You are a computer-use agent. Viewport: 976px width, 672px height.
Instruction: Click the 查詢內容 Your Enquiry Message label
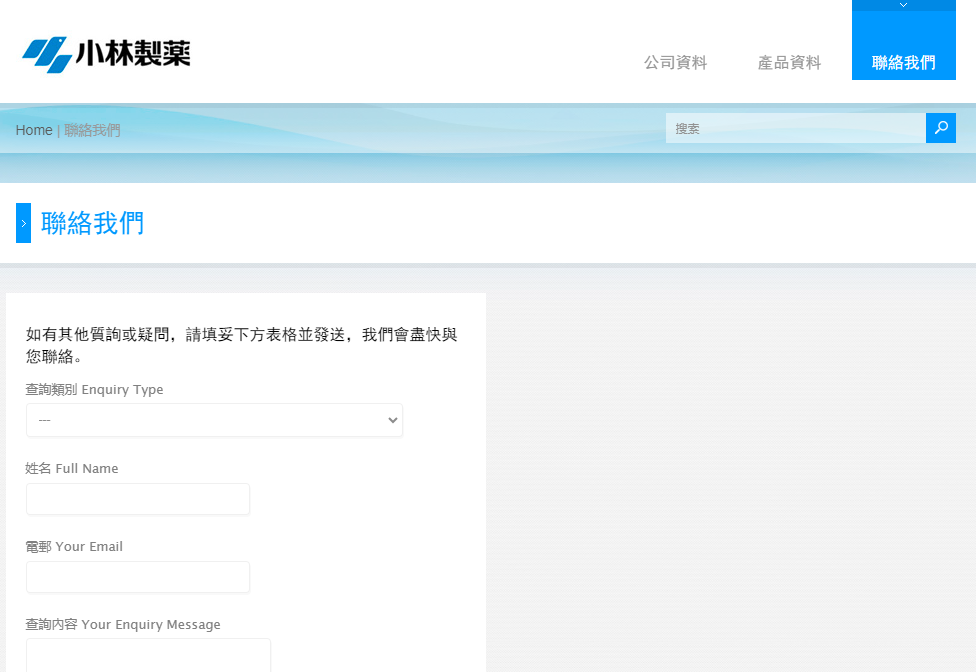click(x=123, y=624)
